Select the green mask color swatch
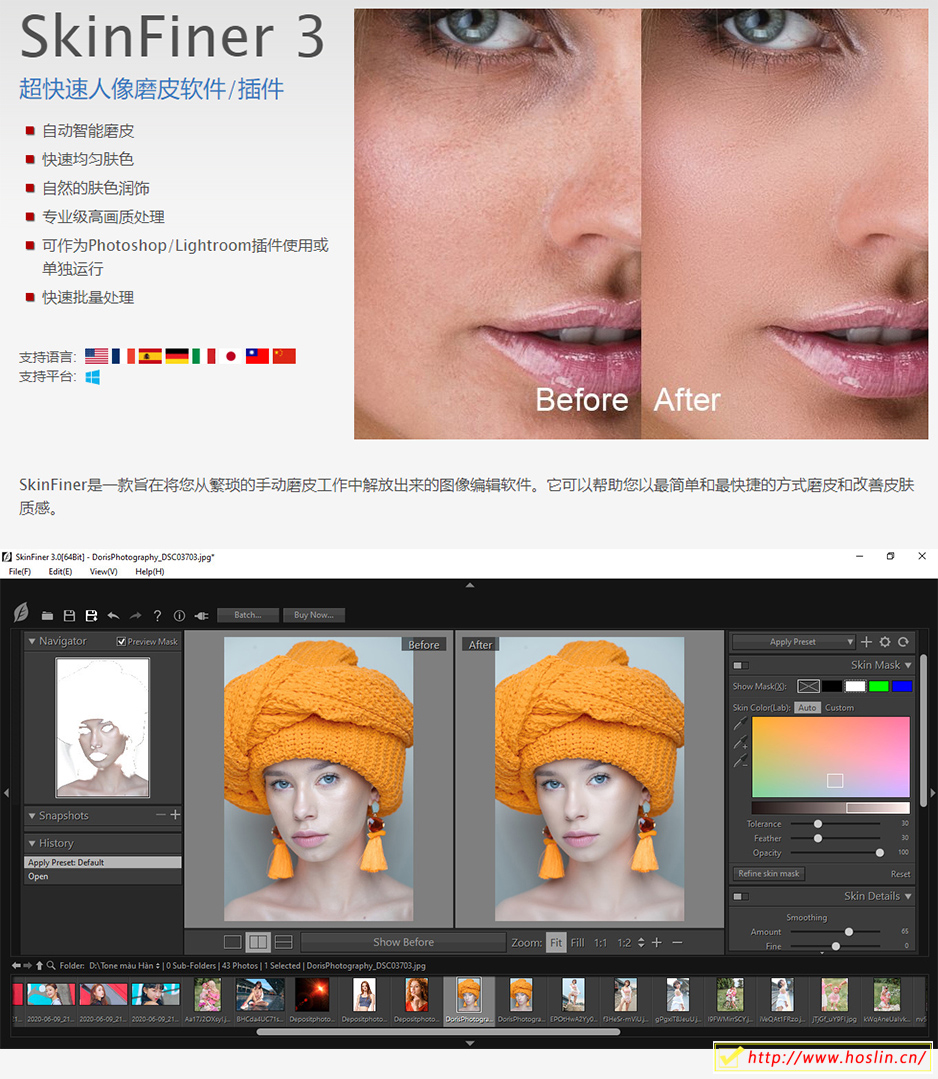938x1079 pixels. click(x=879, y=686)
